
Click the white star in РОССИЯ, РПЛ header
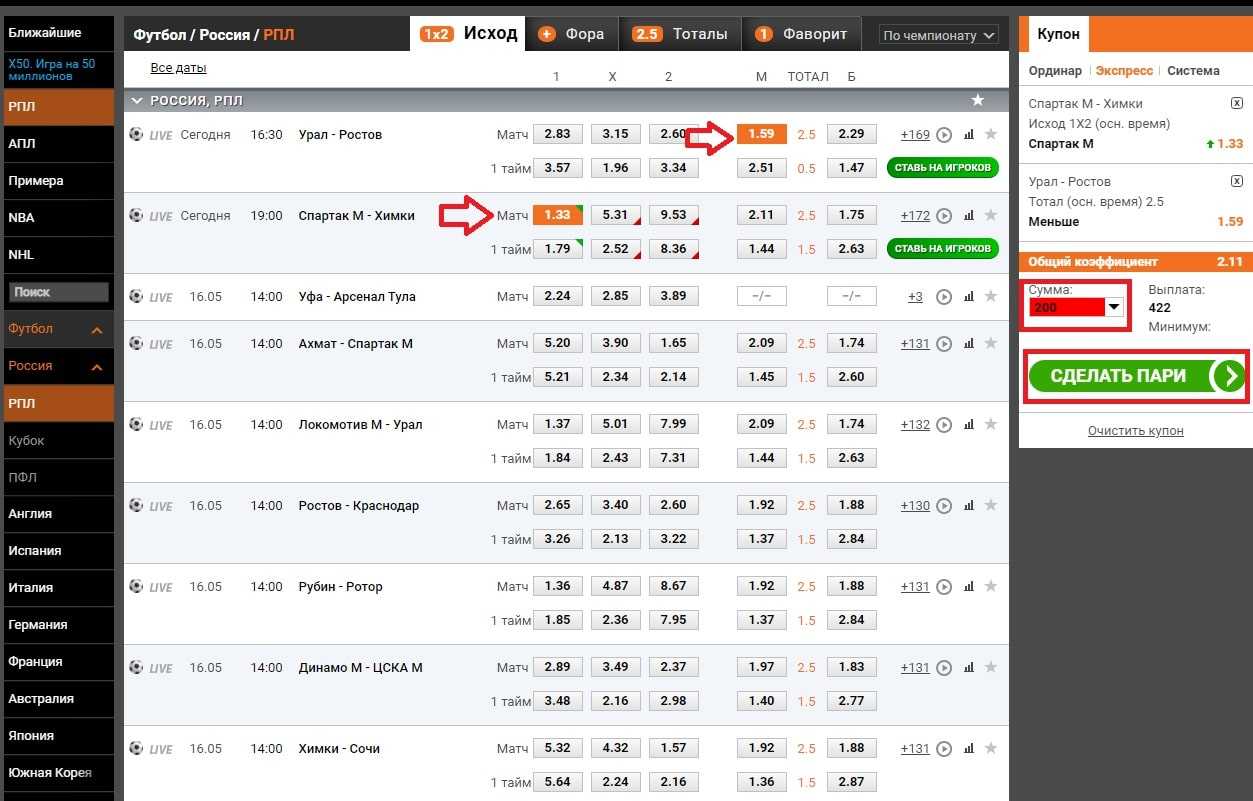pyautogui.click(x=978, y=100)
